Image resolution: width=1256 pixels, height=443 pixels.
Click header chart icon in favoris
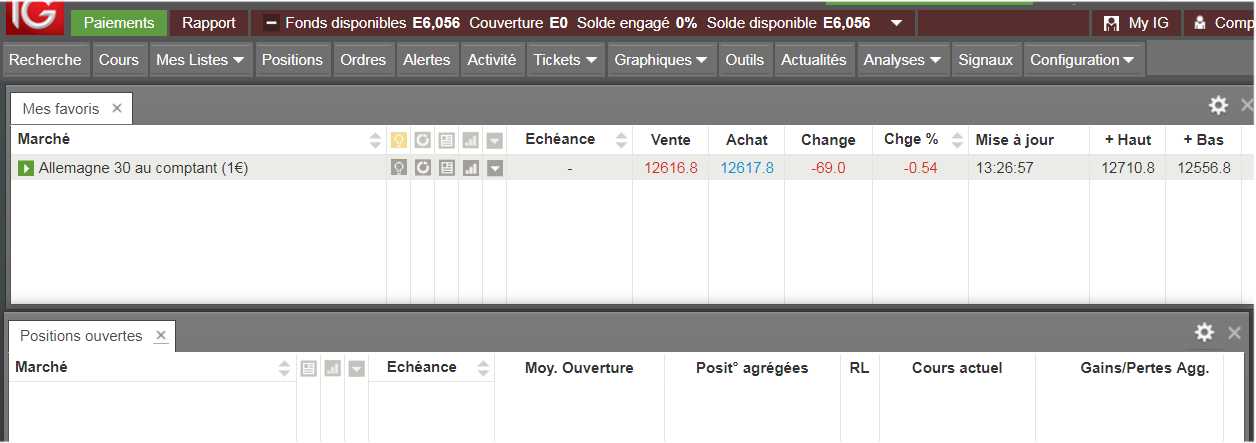coord(470,141)
